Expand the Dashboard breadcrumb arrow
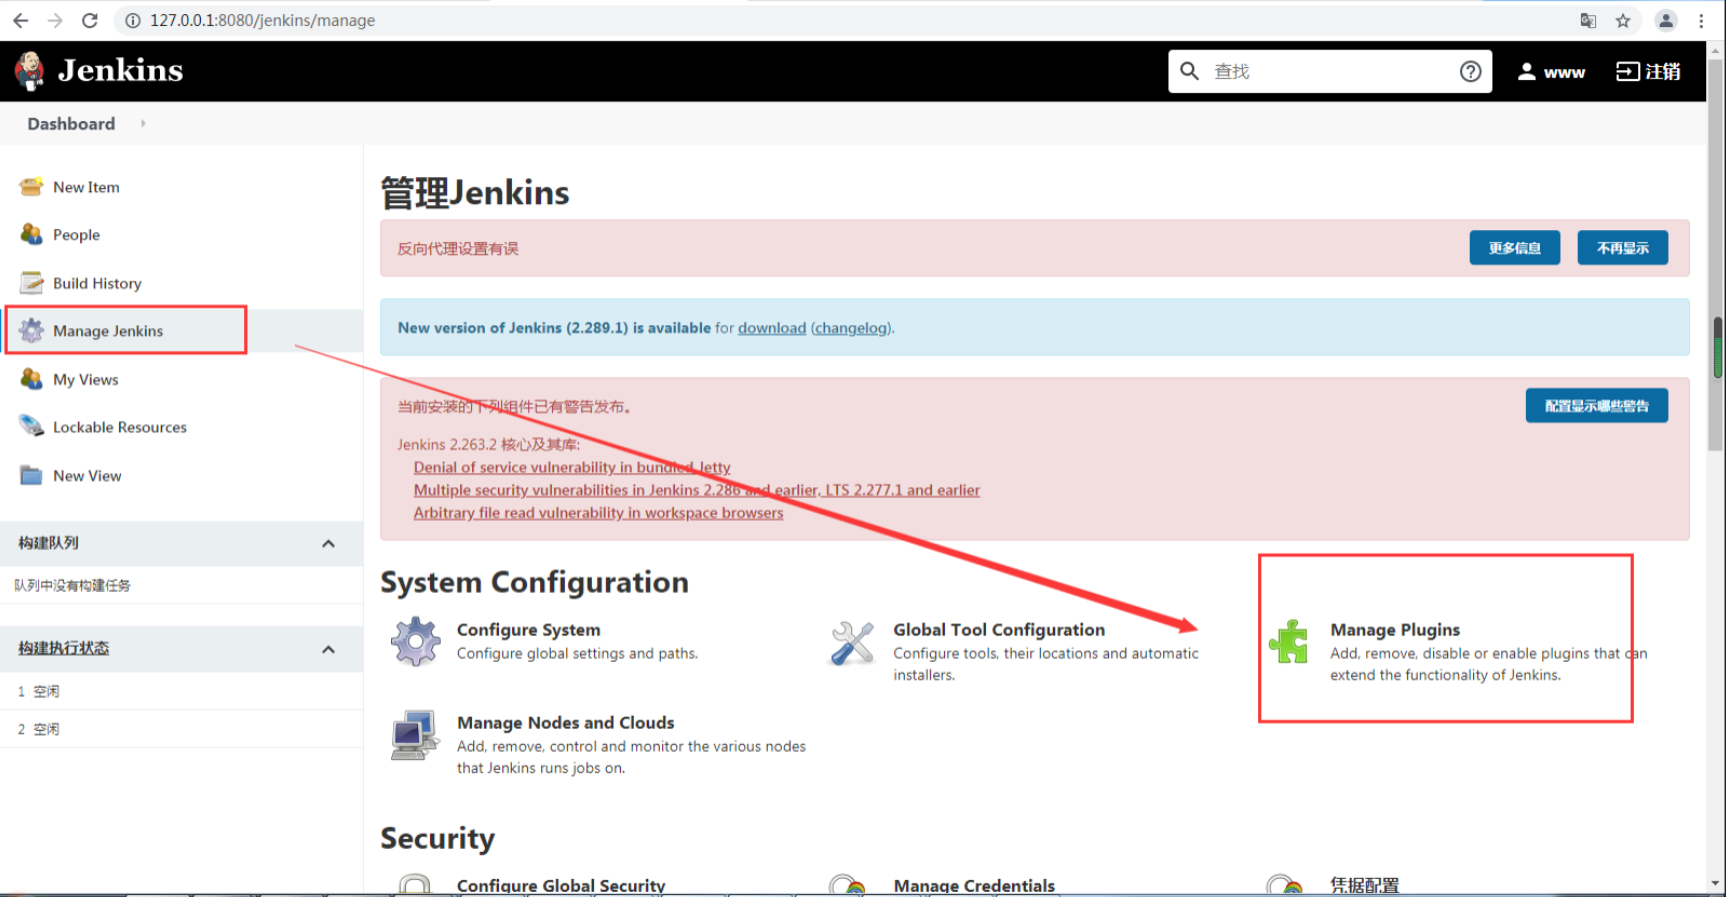The image size is (1726, 897). pos(143,123)
